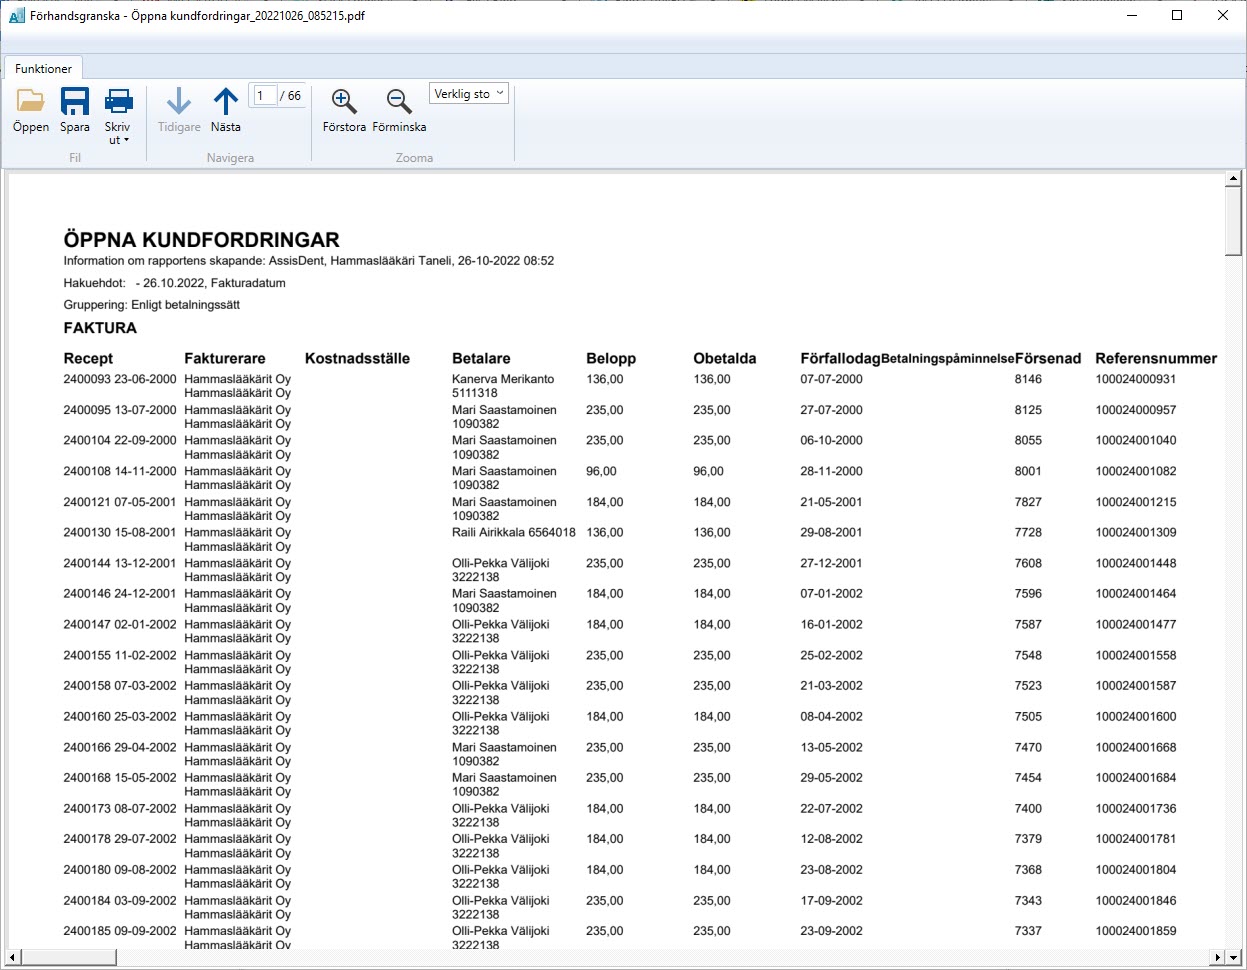Select the Funktioner ribbon tab

click(43, 69)
